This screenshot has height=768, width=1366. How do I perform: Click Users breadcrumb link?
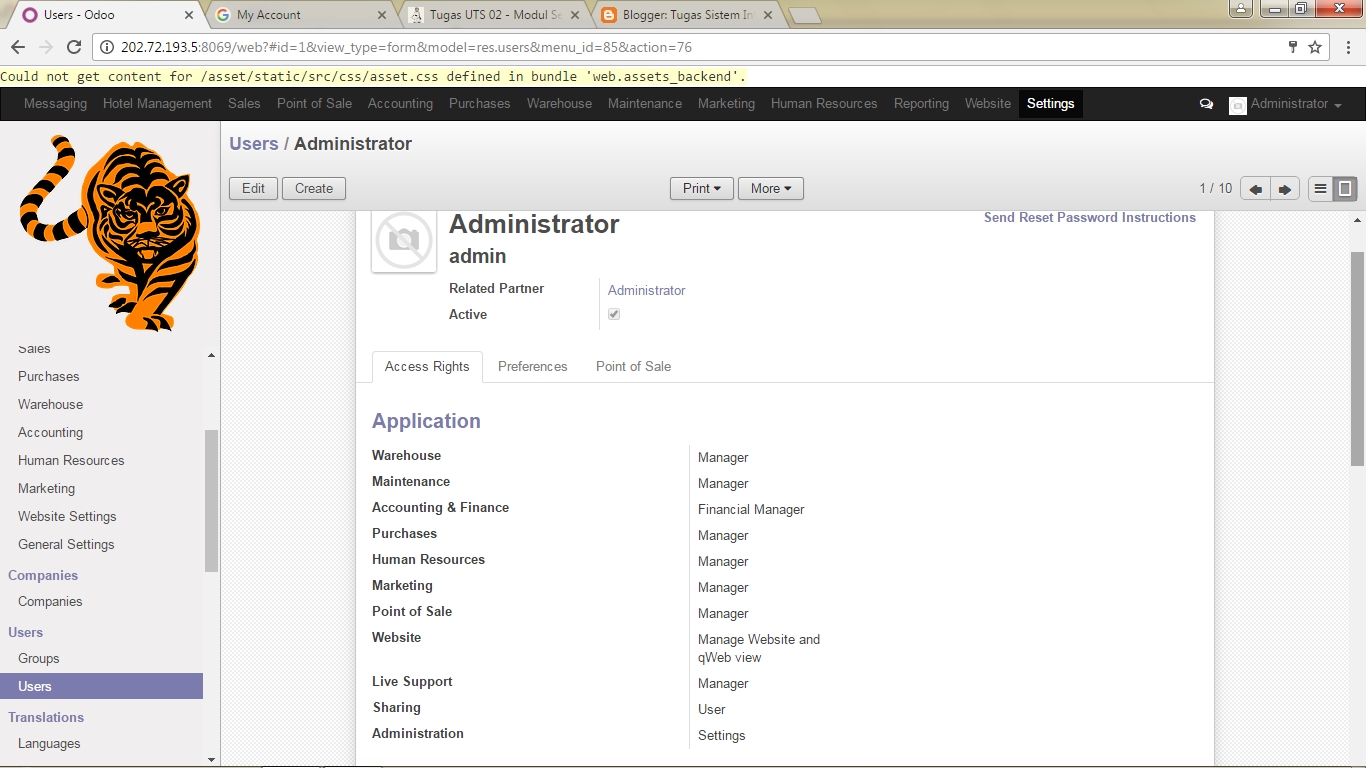pyautogui.click(x=254, y=144)
